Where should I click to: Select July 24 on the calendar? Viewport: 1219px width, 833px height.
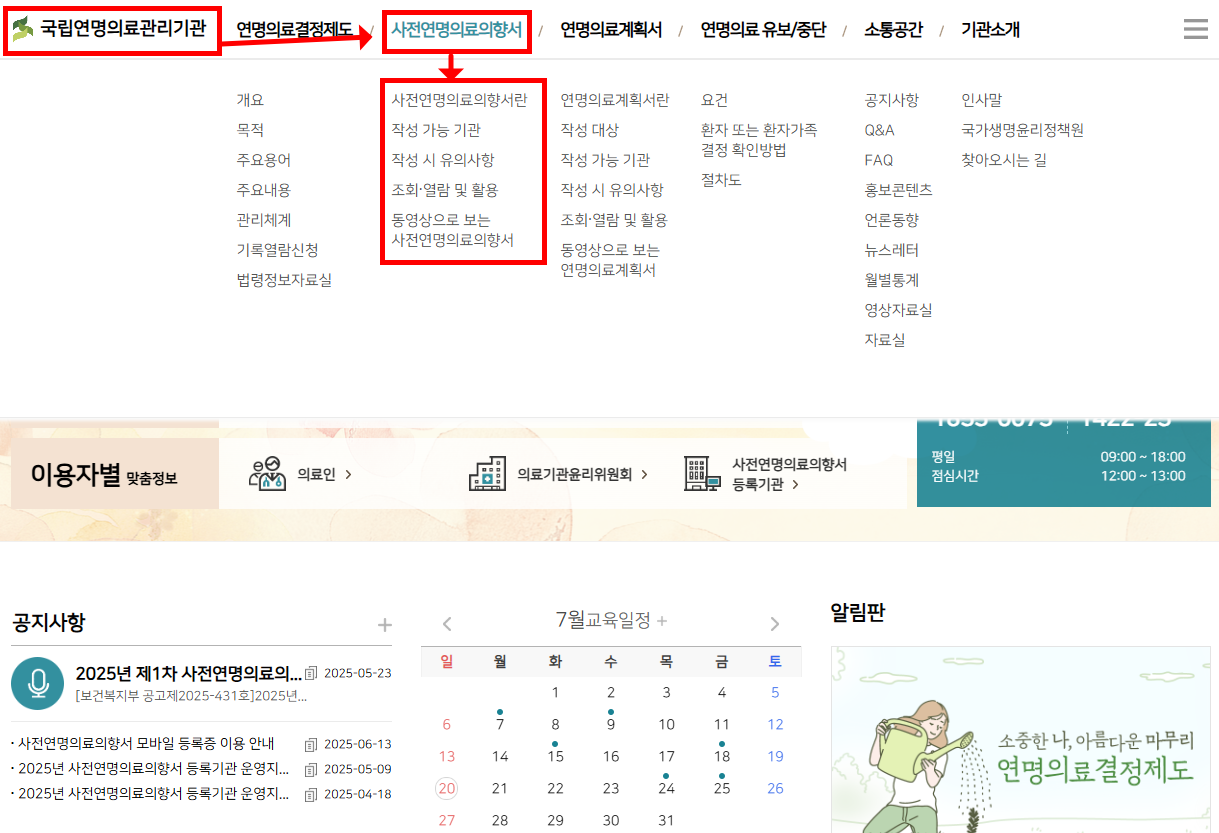(x=666, y=788)
